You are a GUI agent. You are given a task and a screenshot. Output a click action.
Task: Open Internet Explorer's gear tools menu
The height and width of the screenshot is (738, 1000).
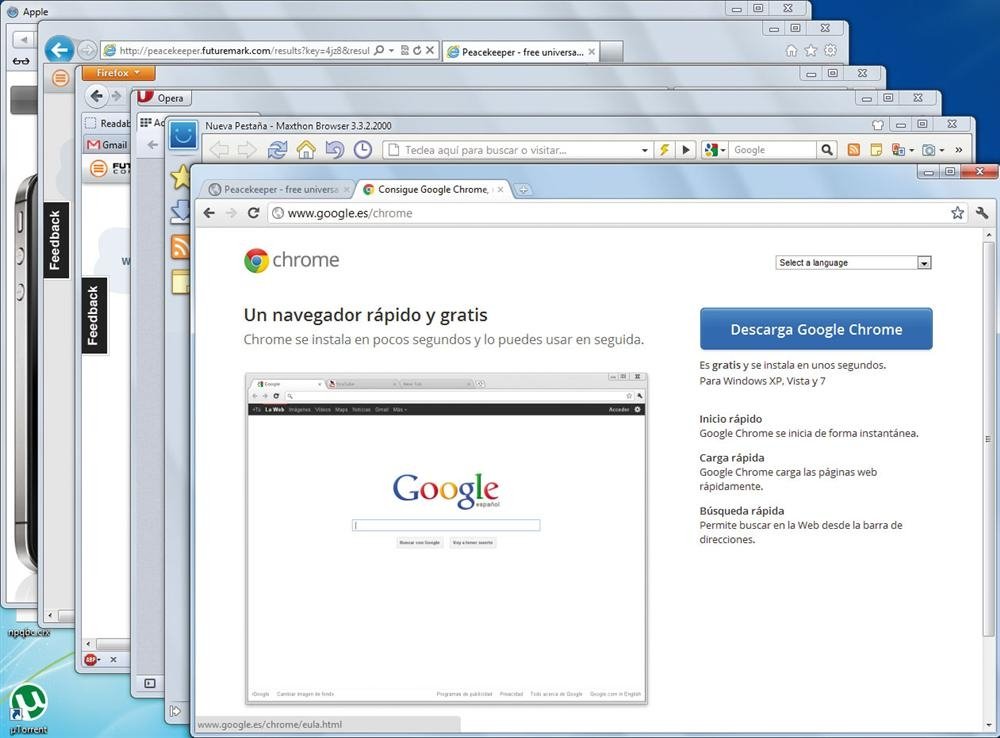click(830, 50)
